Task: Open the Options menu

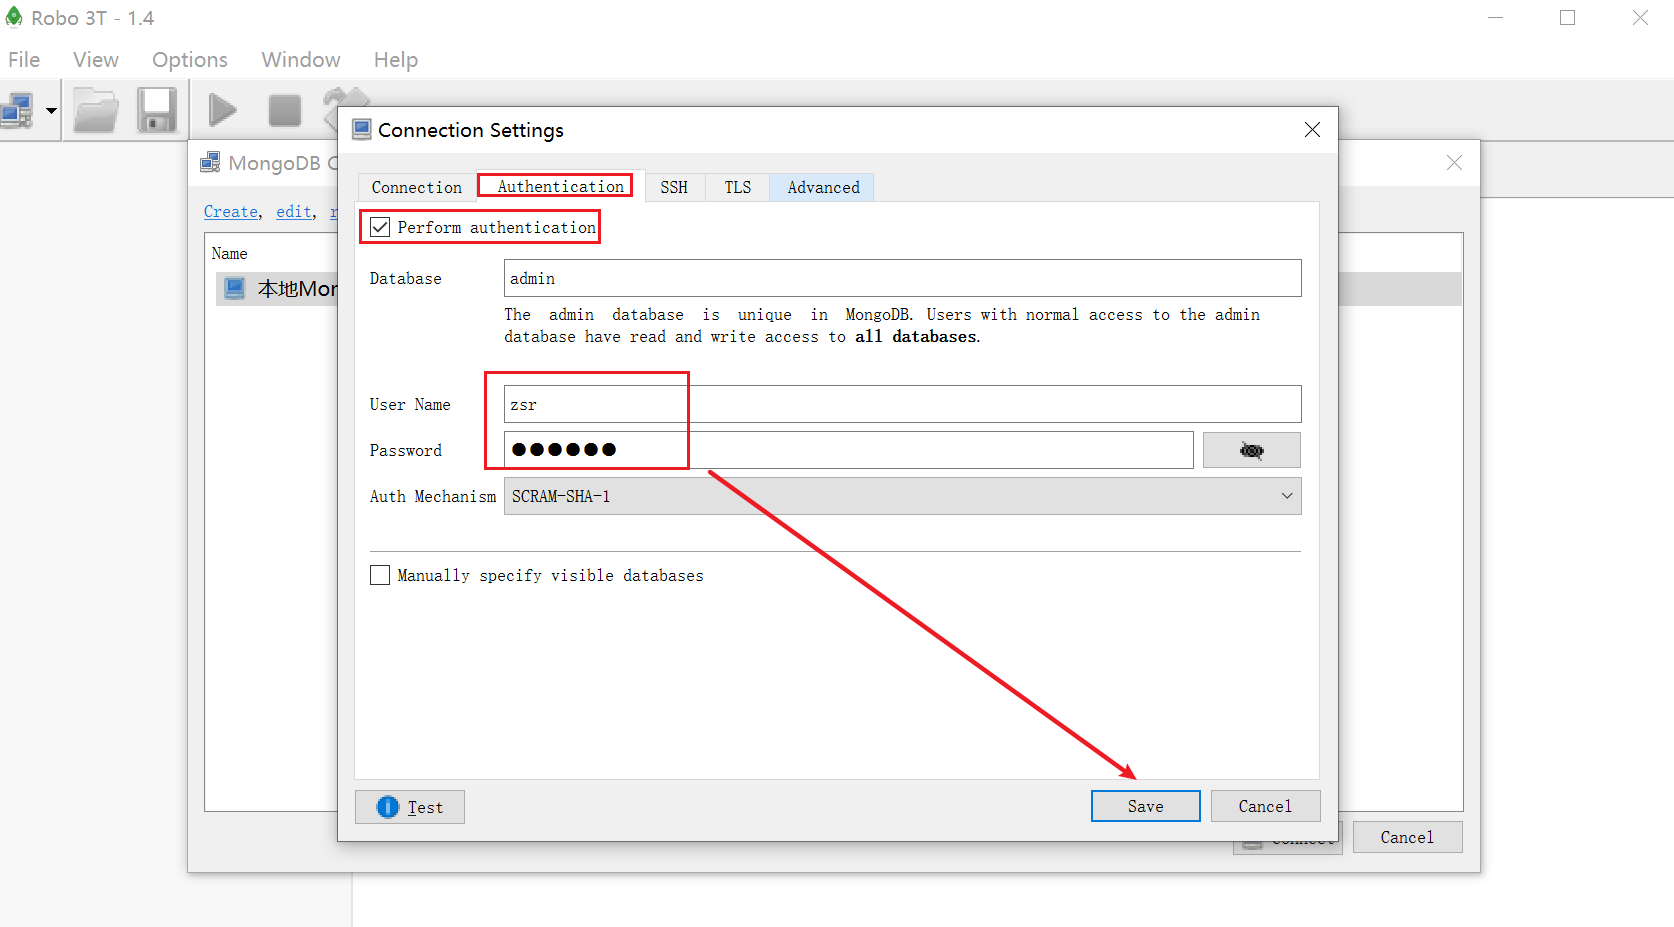Action: (x=190, y=60)
